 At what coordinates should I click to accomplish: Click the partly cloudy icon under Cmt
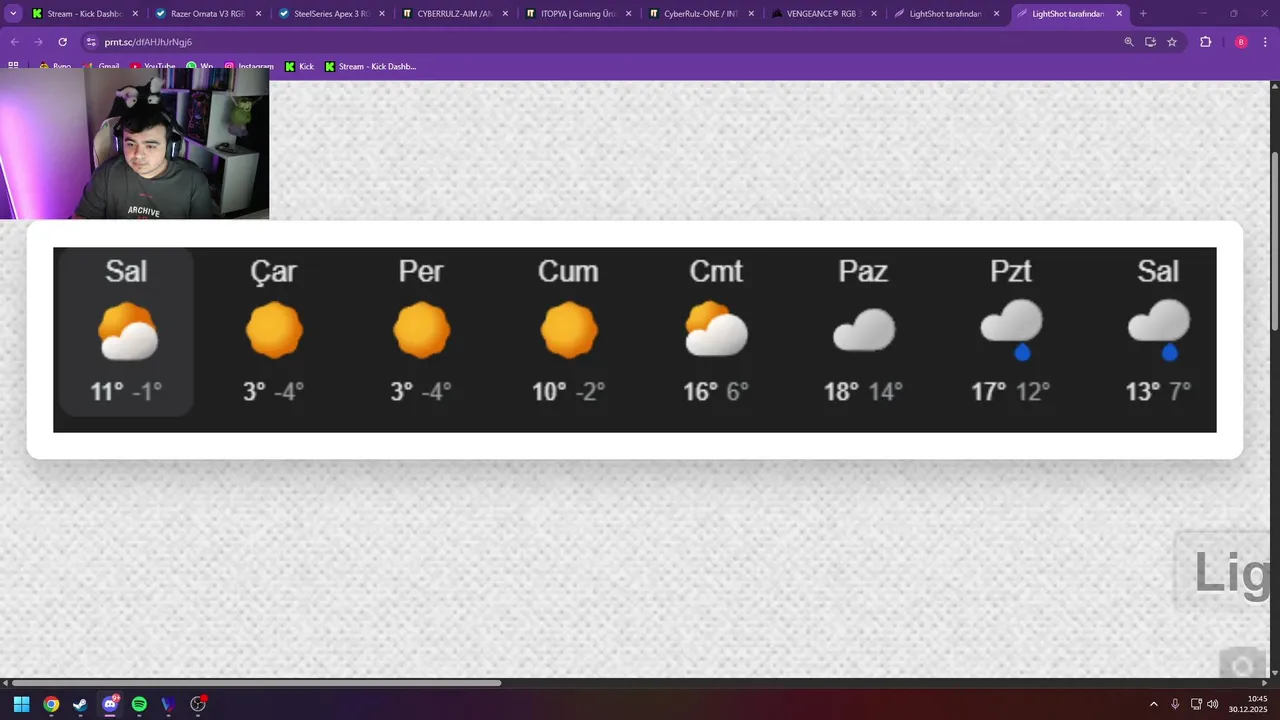(x=716, y=329)
